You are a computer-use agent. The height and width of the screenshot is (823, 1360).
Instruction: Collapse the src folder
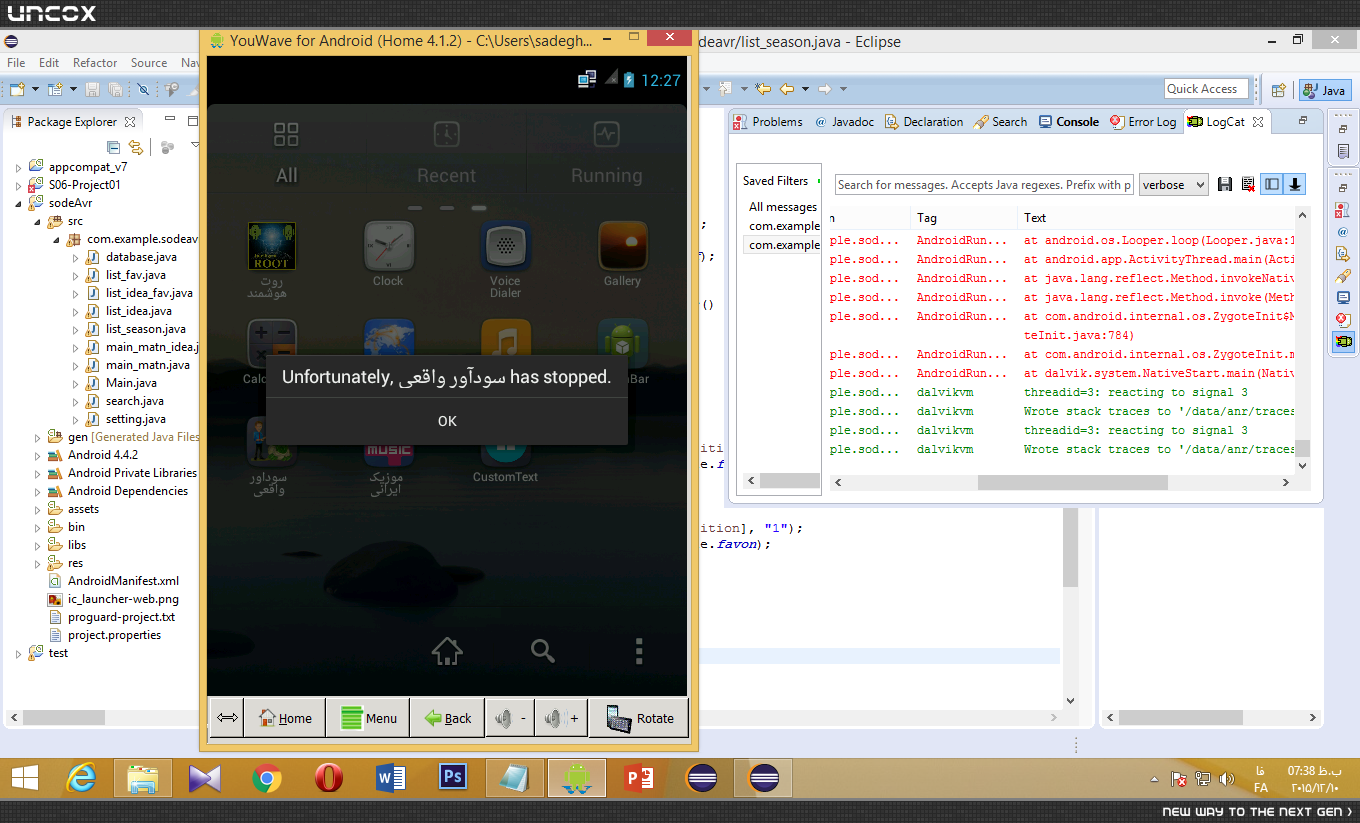(x=38, y=221)
